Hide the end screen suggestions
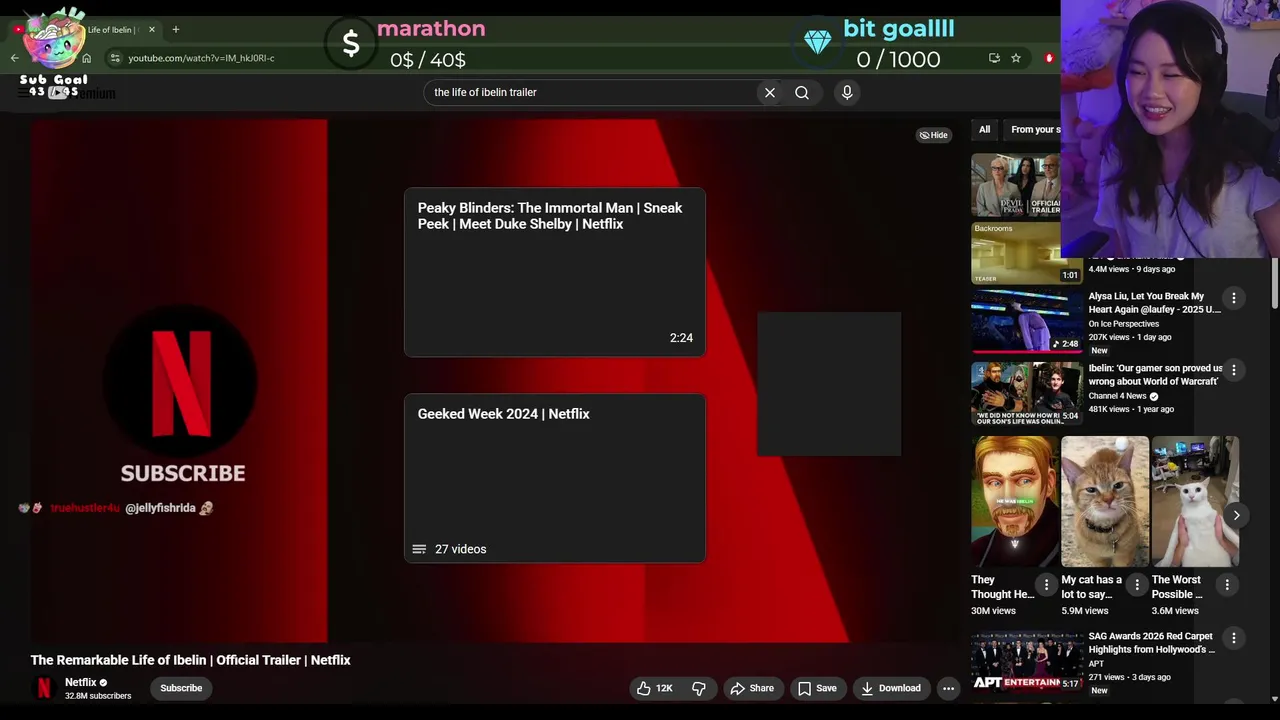The height and width of the screenshot is (720, 1280). (x=933, y=135)
